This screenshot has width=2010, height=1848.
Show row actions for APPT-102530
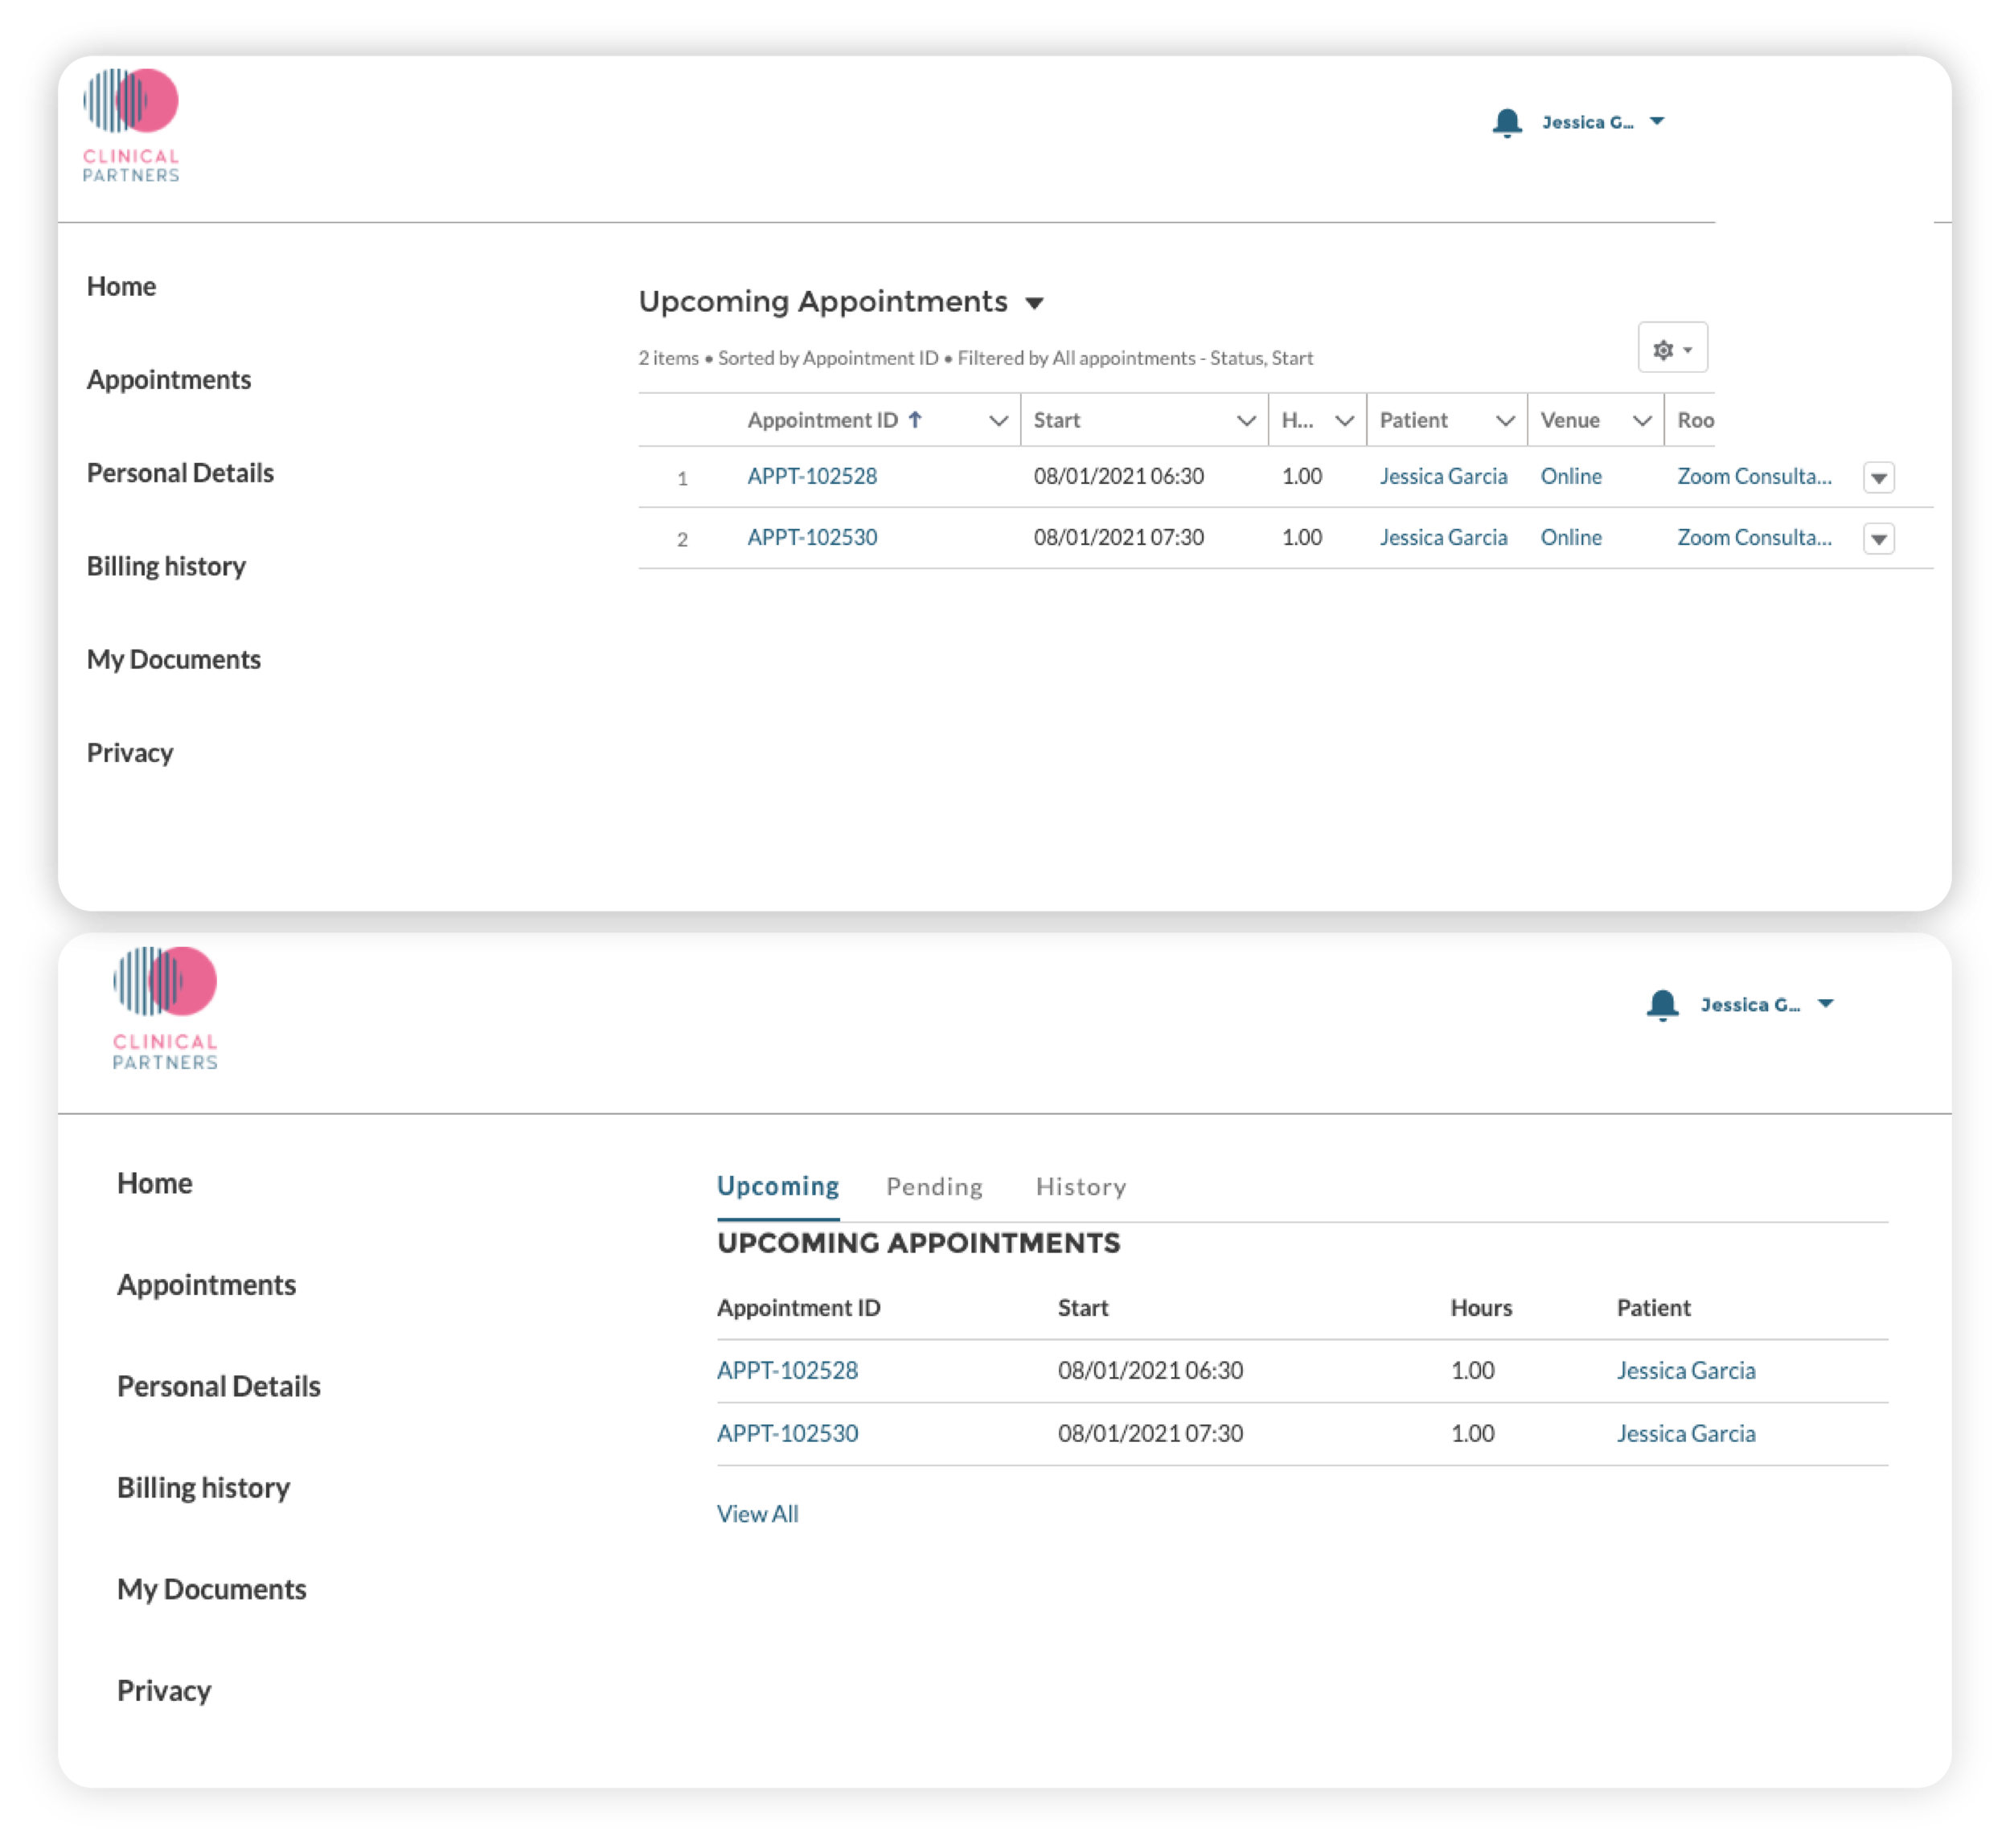pyautogui.click(x=1879, y=539)
